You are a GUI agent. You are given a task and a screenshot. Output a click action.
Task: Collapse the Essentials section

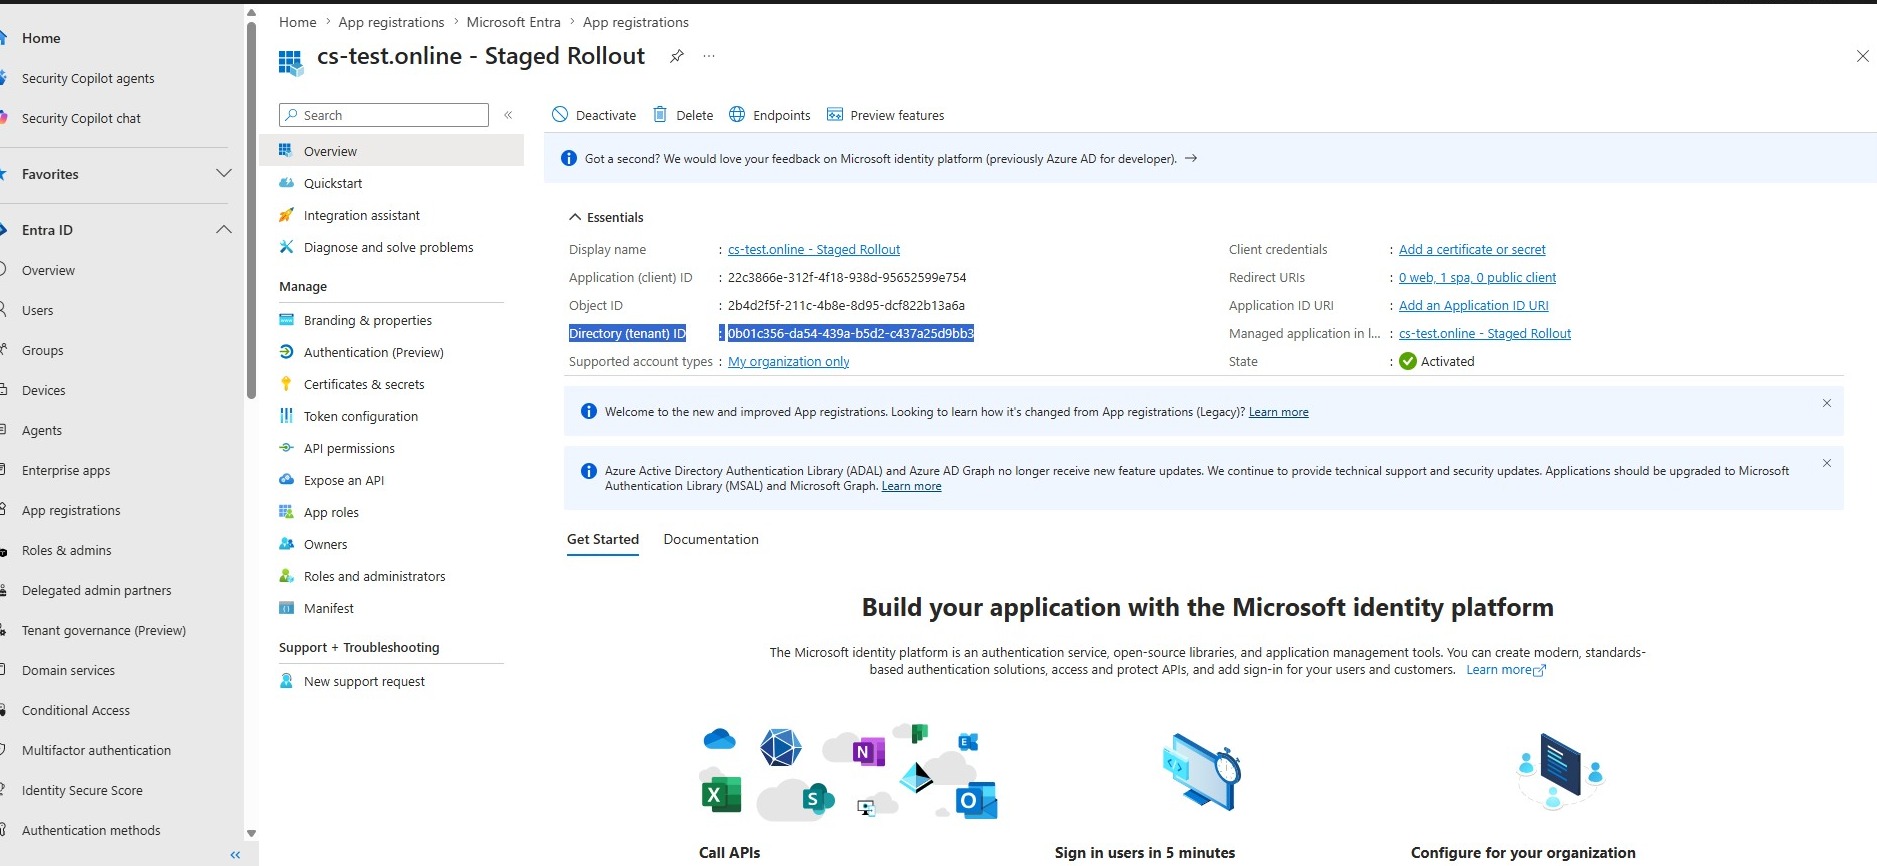575,217
